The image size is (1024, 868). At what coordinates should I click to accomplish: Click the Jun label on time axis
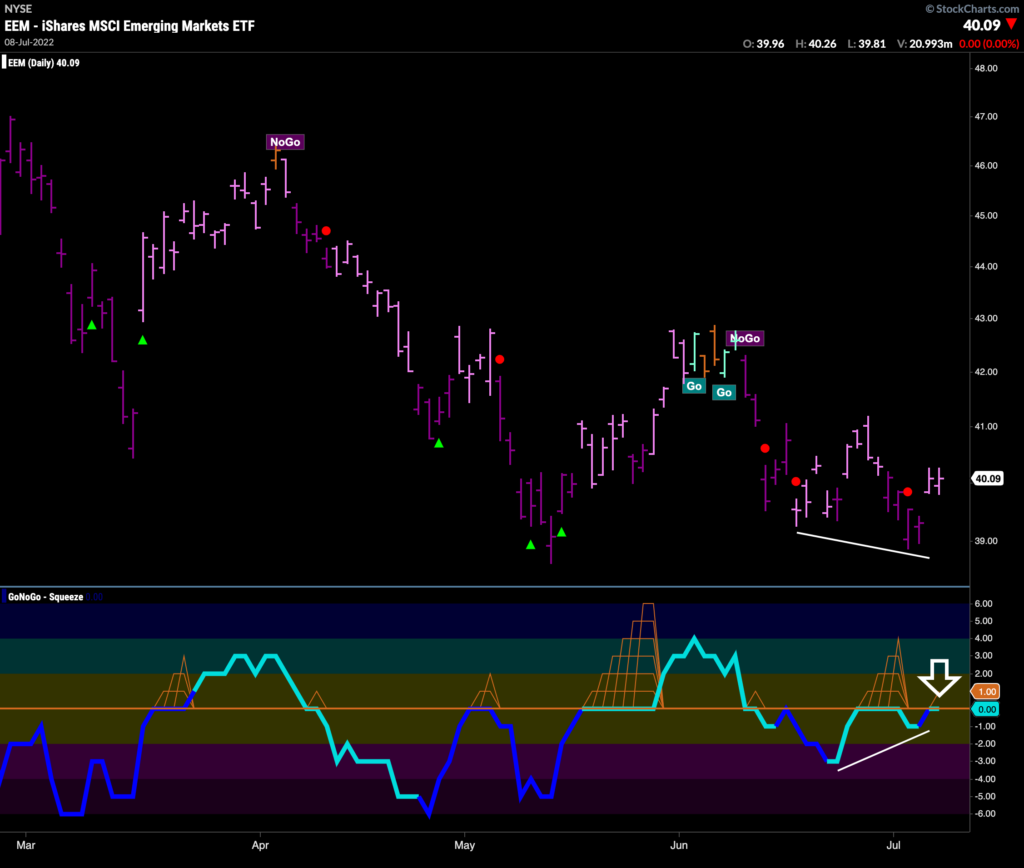pos(679,845)
